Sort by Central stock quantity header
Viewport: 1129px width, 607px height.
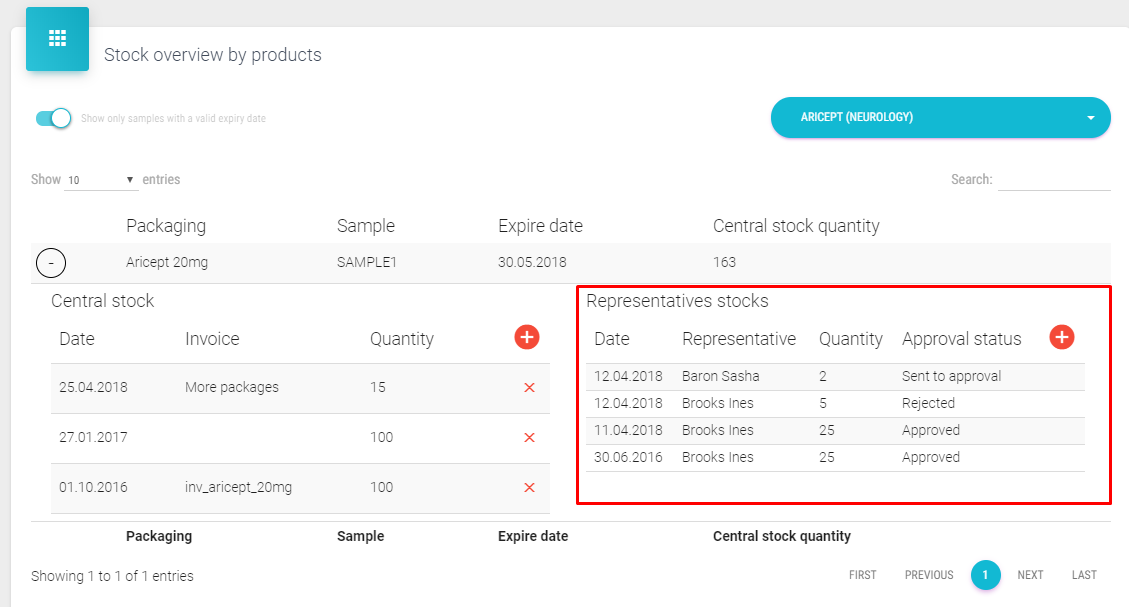[x=796, y=226]
